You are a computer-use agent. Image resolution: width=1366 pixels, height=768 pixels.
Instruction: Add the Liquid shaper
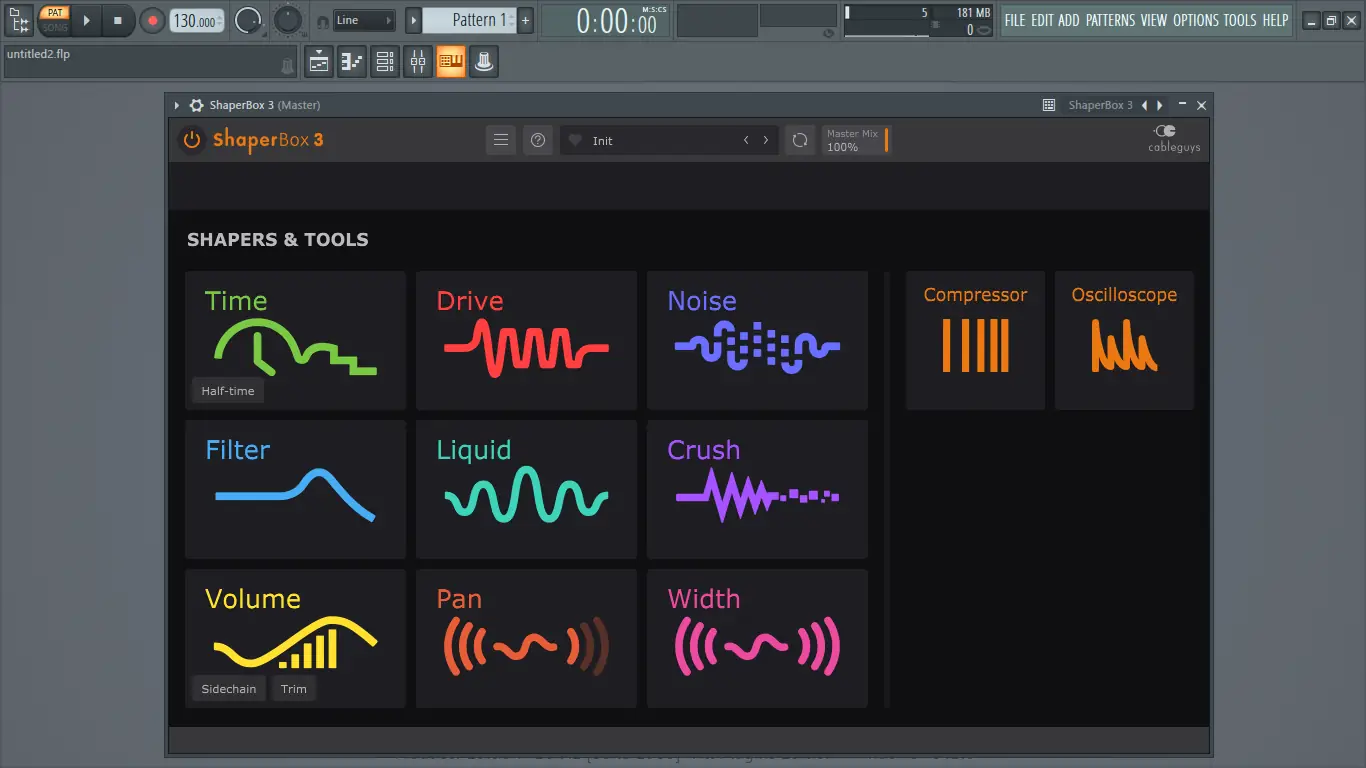[x=526, y=489]
